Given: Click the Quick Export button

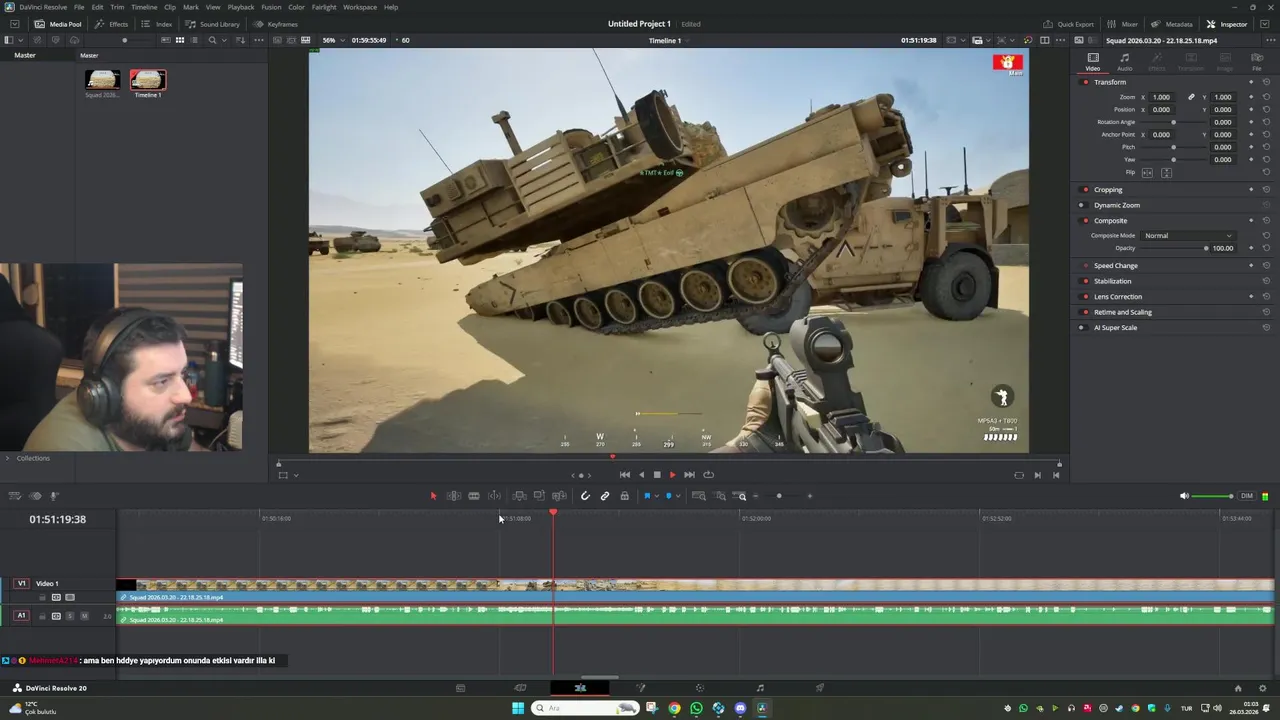Looking at the screenshot, I should 1069,24.
